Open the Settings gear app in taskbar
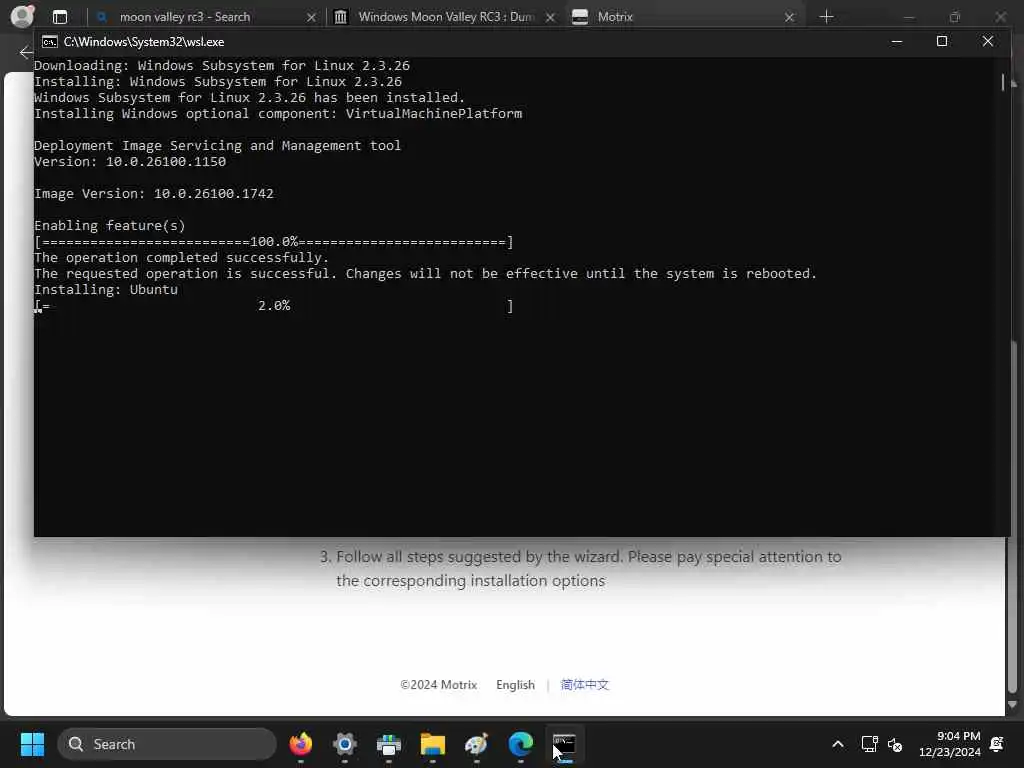 (x=345, y=744)
